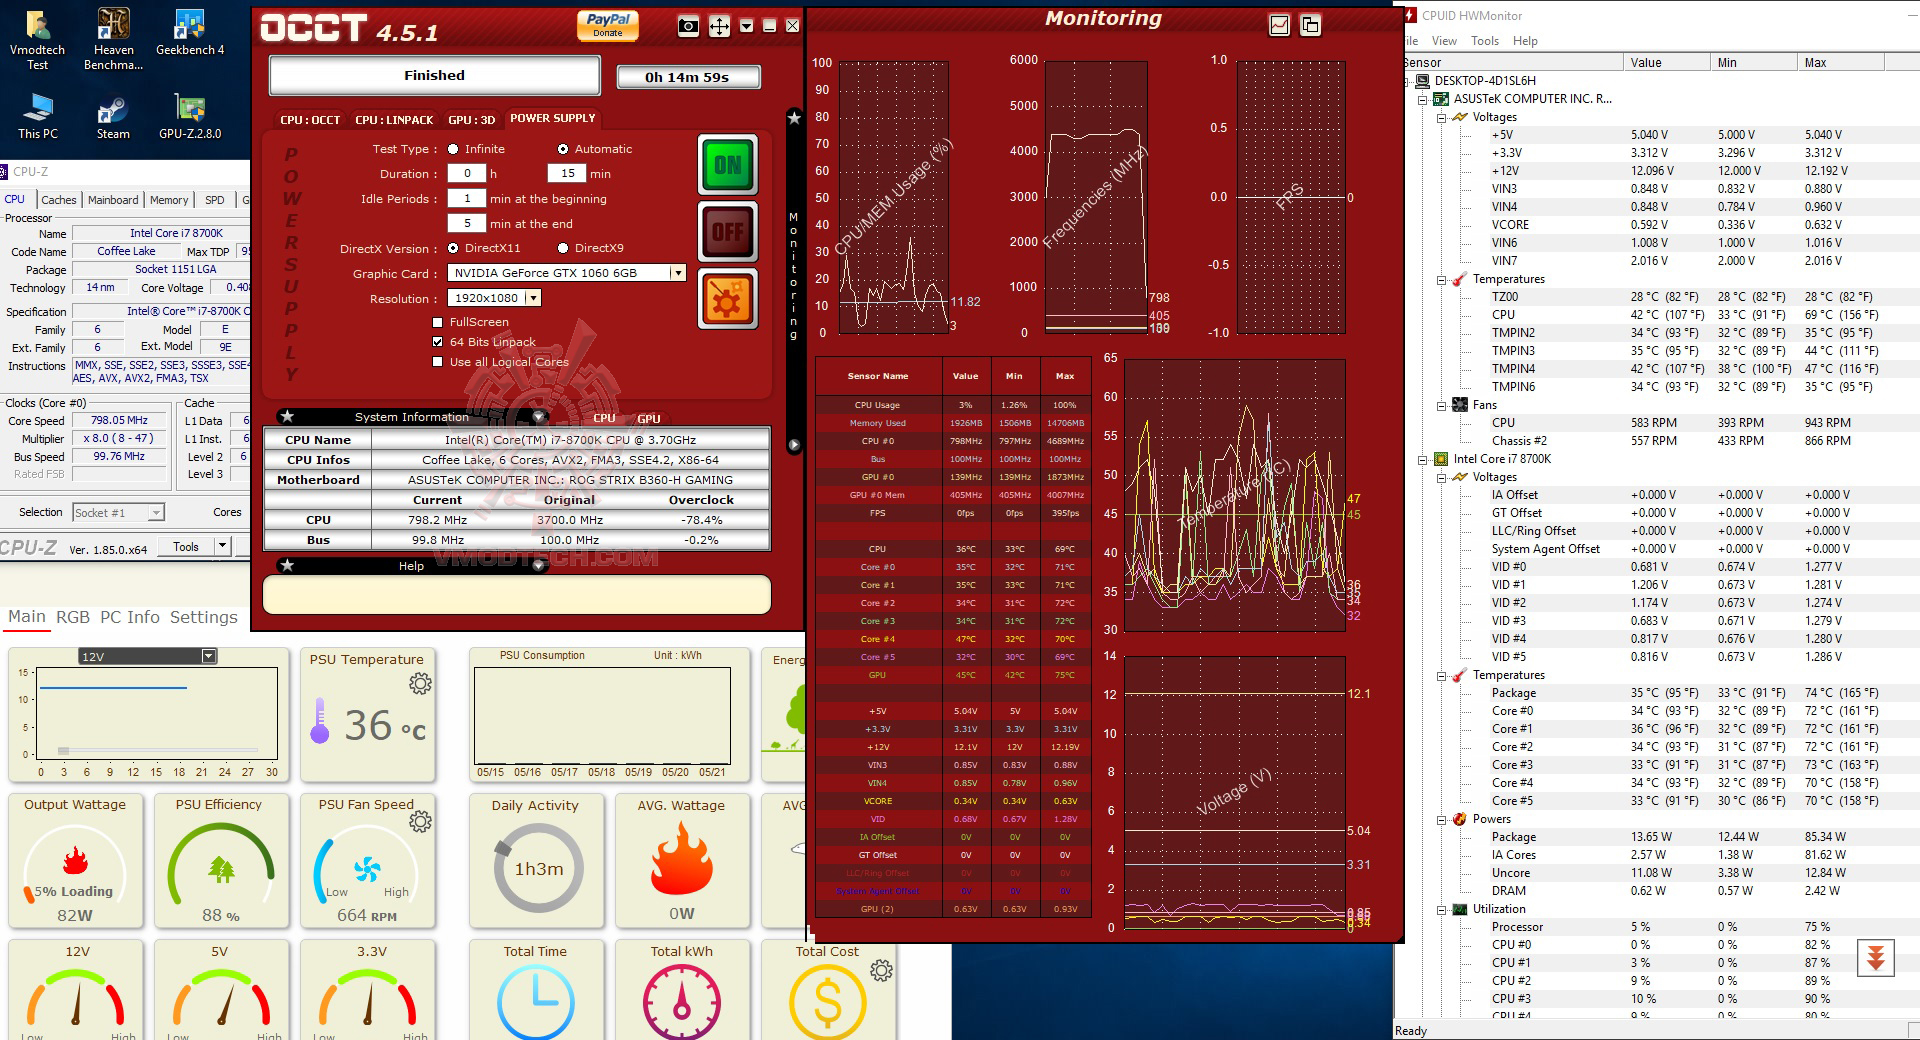Open This PC desktop icon

38,117
